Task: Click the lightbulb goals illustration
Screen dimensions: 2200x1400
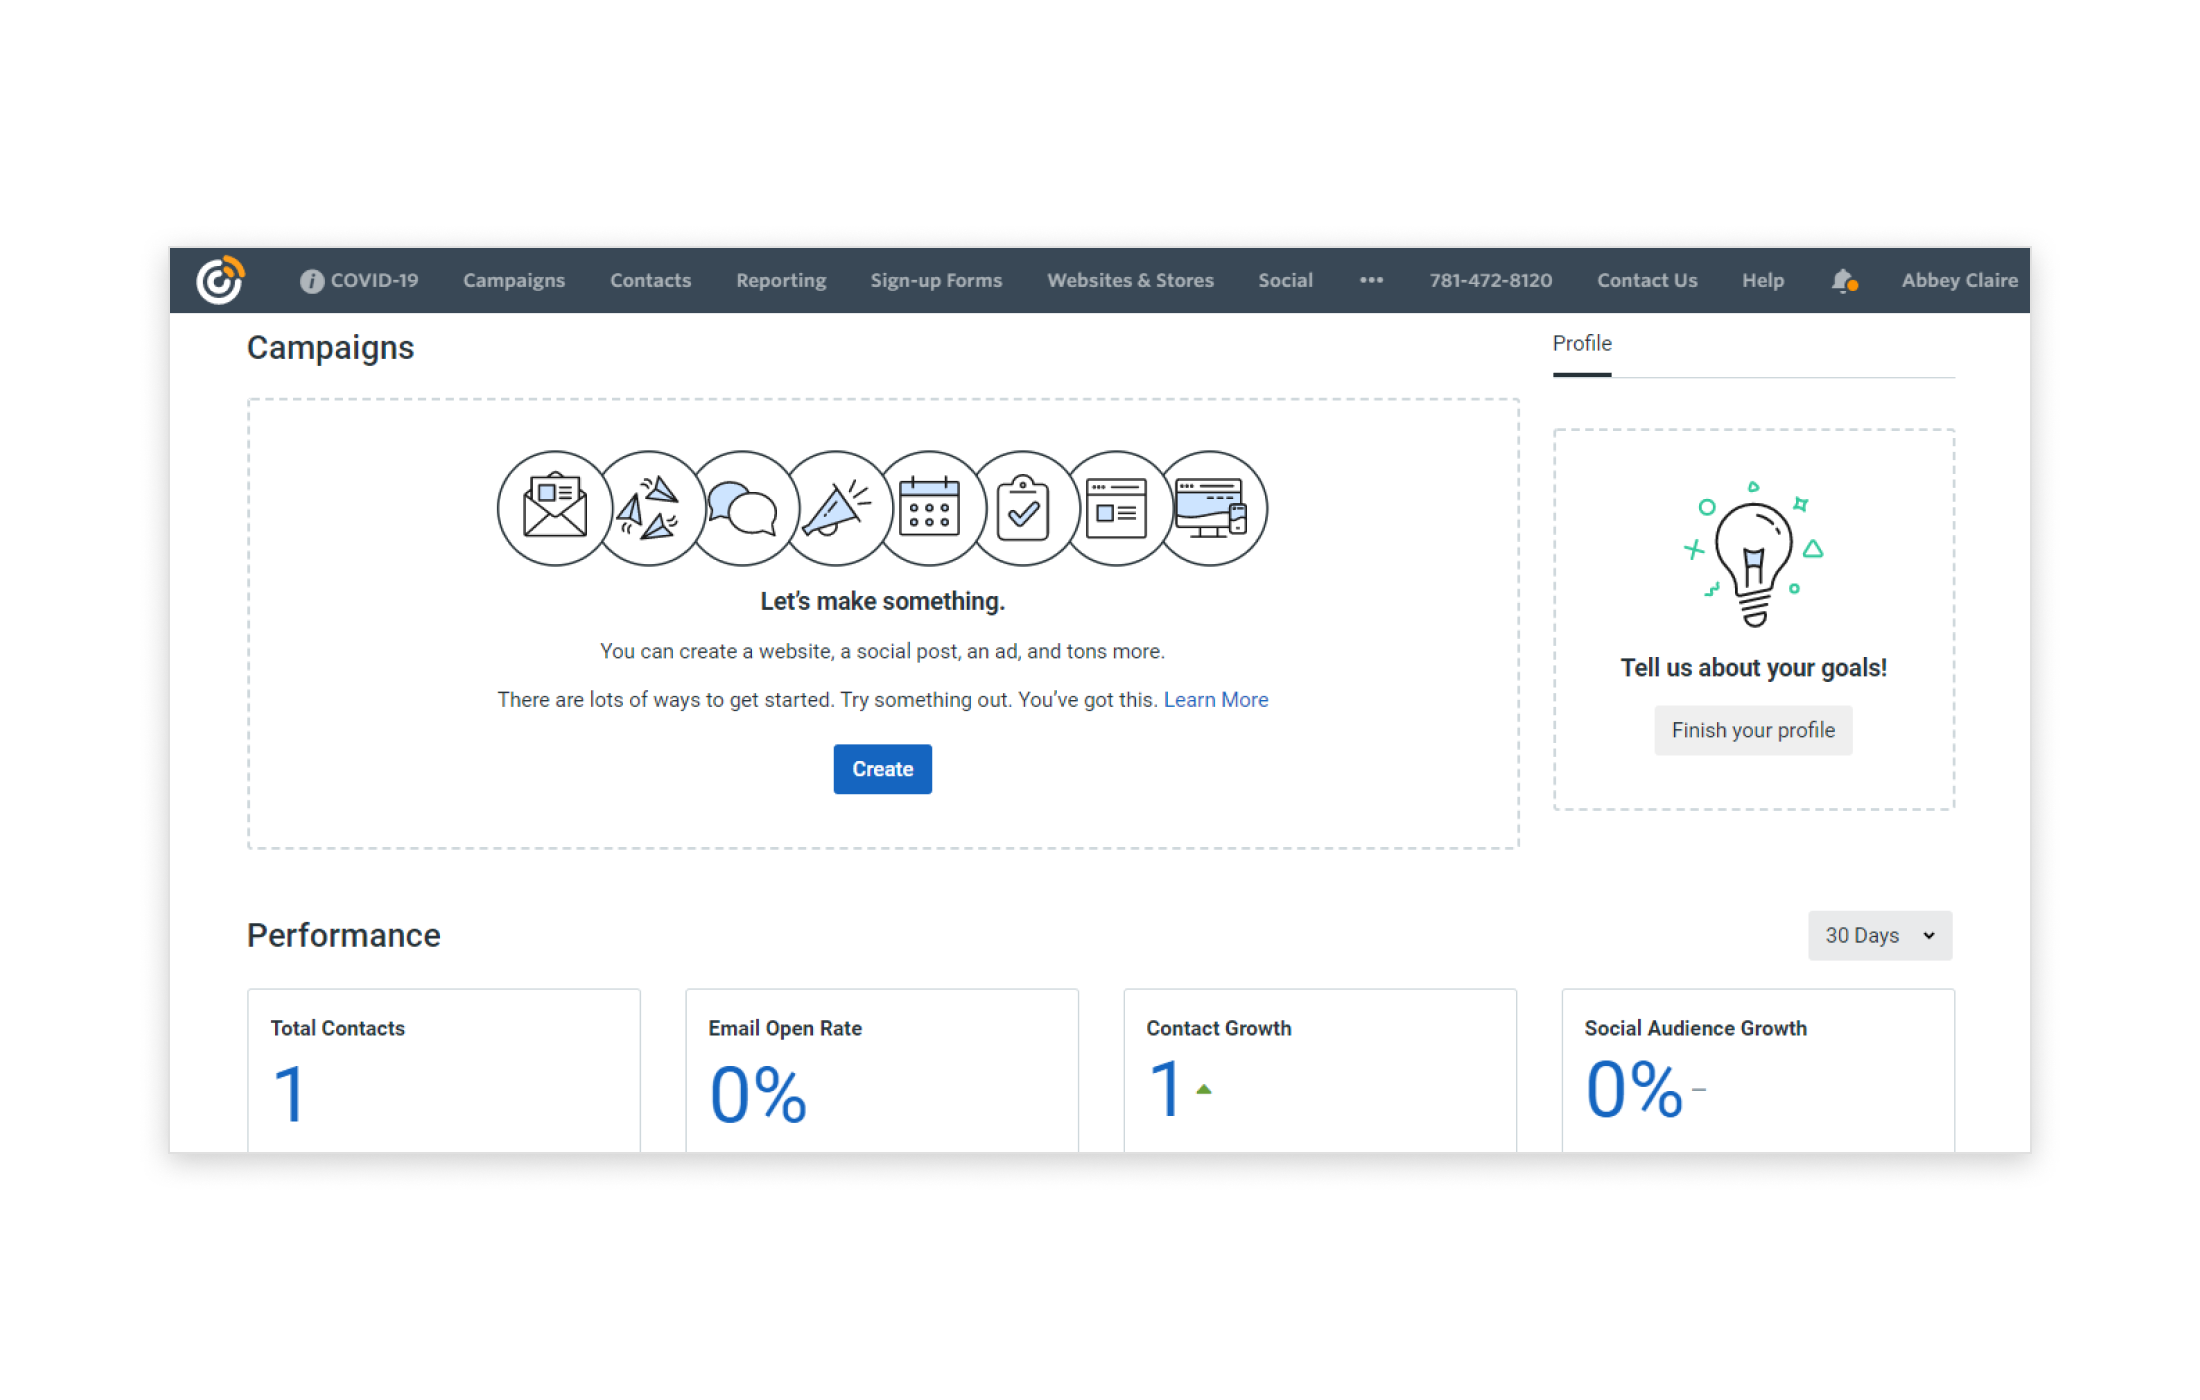Action: (1753, 555)
